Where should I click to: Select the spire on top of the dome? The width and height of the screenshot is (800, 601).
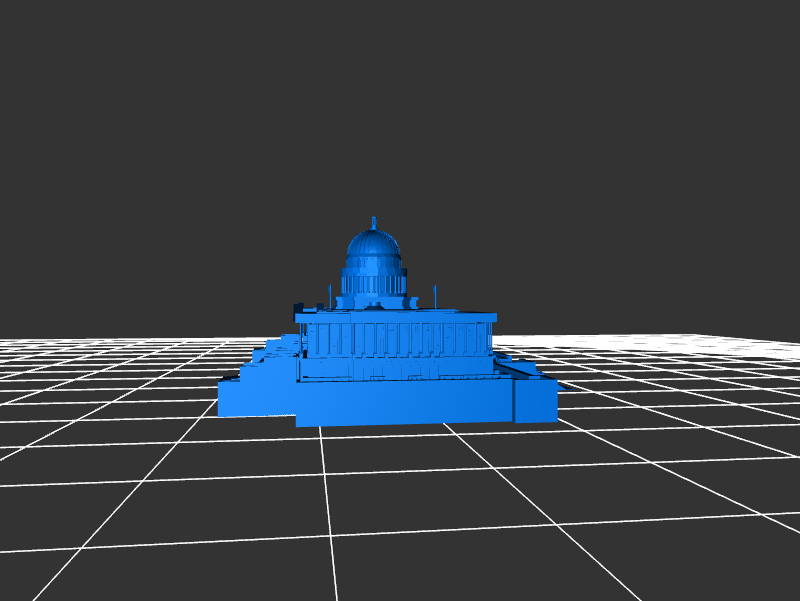click(373, 221)
